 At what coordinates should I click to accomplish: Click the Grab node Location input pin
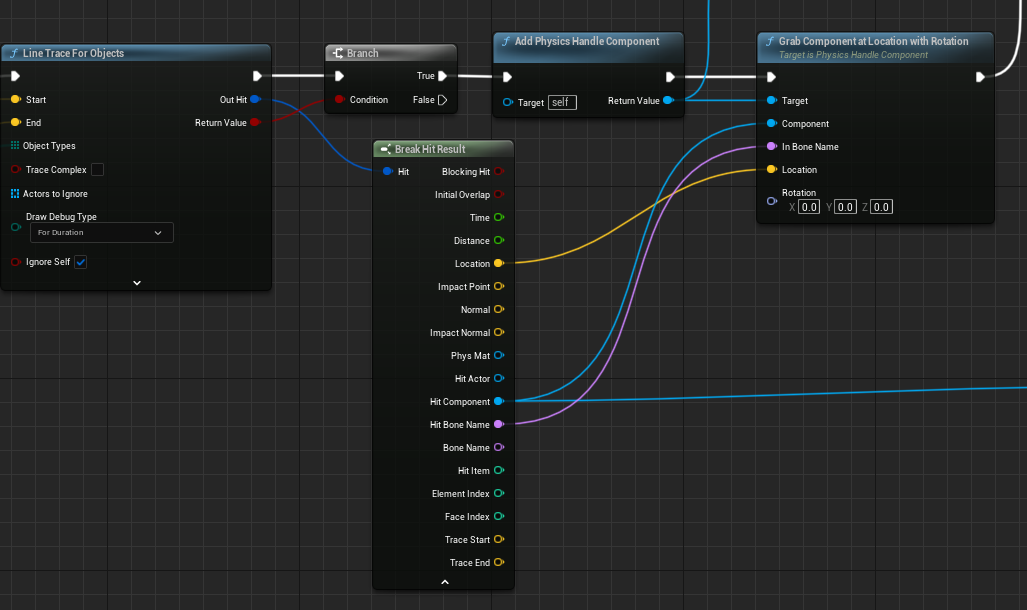point(772,170)
